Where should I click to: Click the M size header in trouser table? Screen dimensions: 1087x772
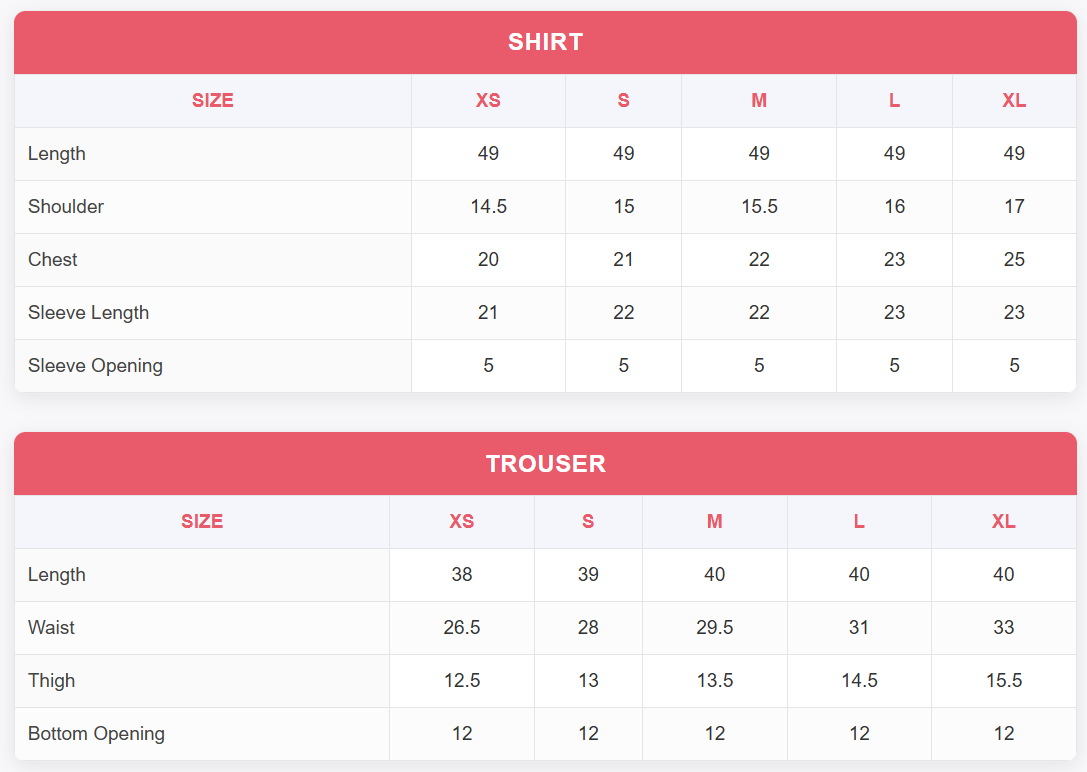[714, 522]
